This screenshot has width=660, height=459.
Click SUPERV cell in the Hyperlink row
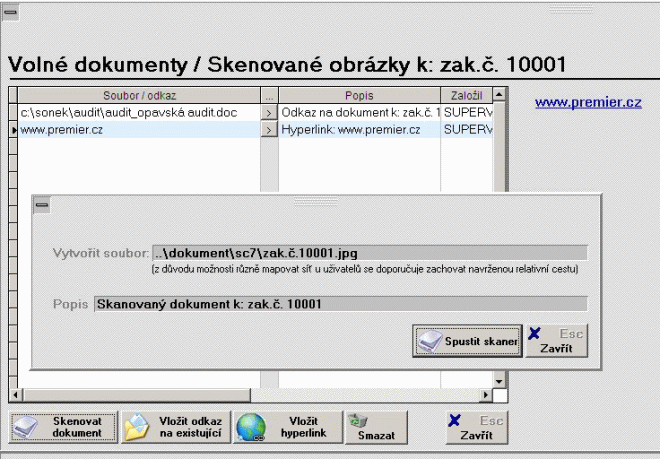point(467,130)
